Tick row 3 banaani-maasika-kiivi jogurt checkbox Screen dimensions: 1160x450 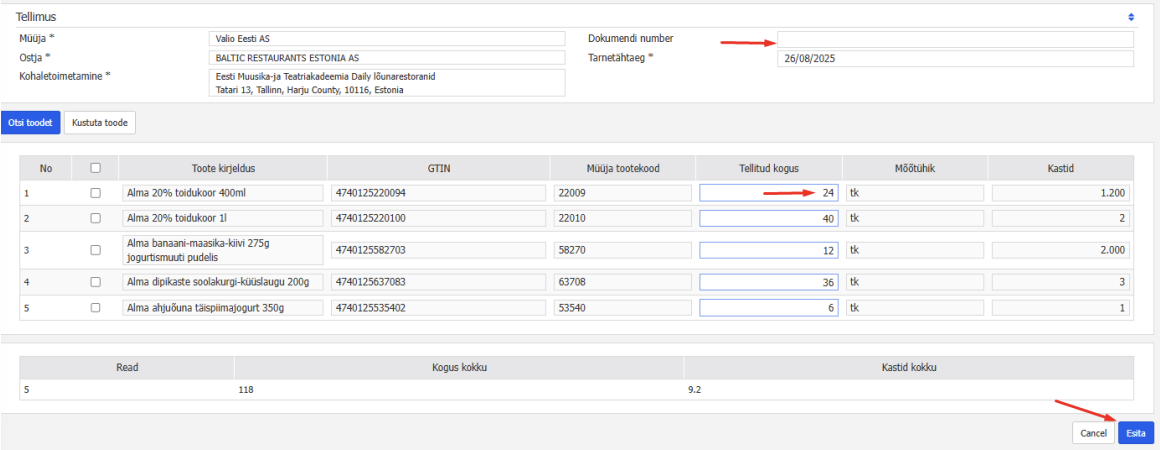pos(96,250)
